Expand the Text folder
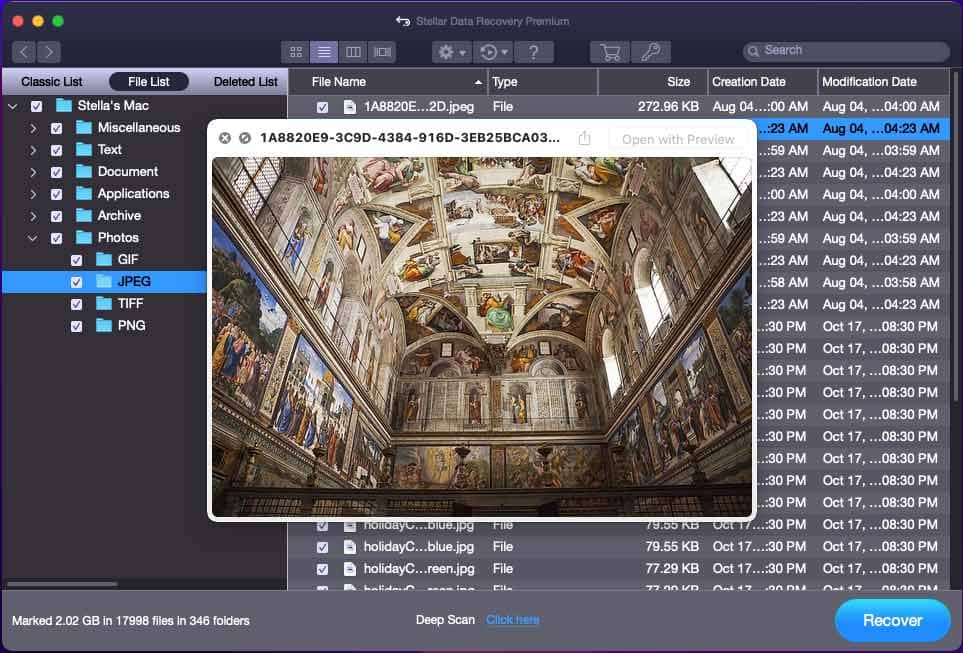 (33, 151)
